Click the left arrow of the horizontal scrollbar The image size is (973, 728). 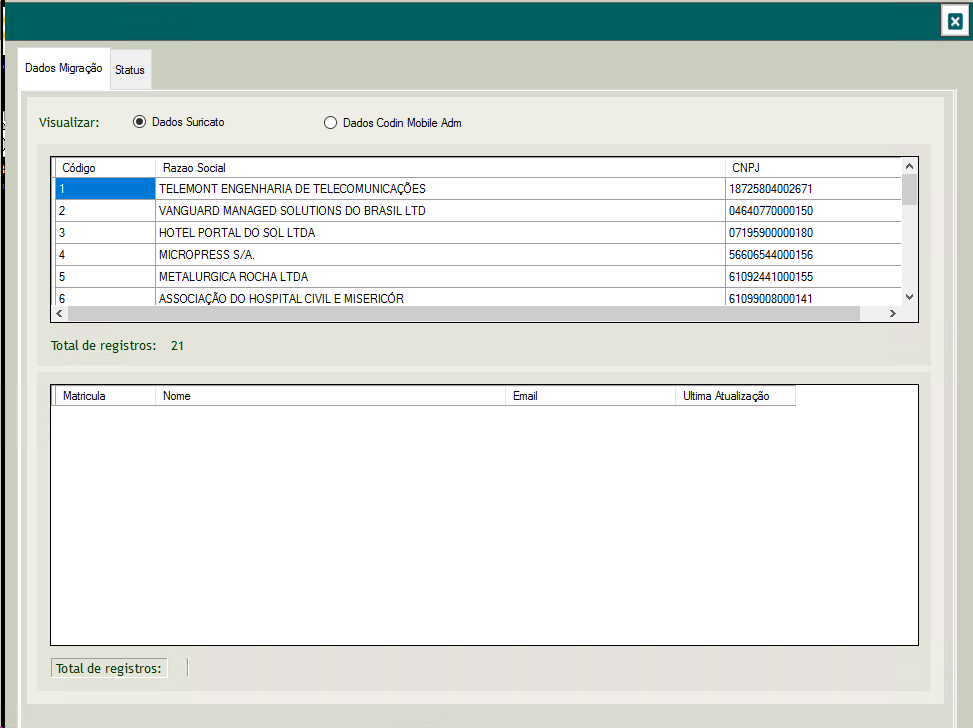point(60,313)
